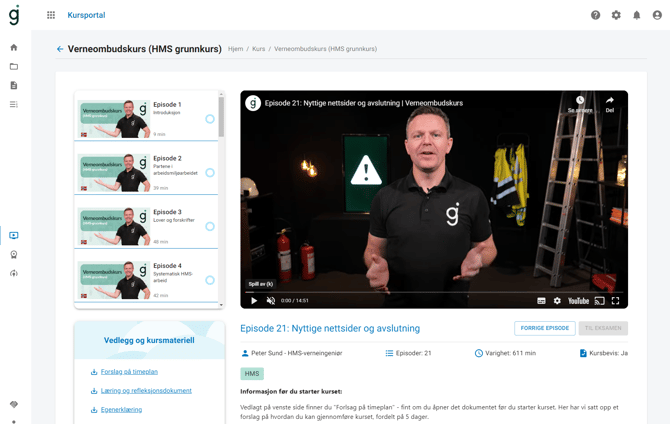Image resolution: width=670 pixels, height=424 pixels.
Task: Click the Del share arrow in video
Action: (610, 100)
